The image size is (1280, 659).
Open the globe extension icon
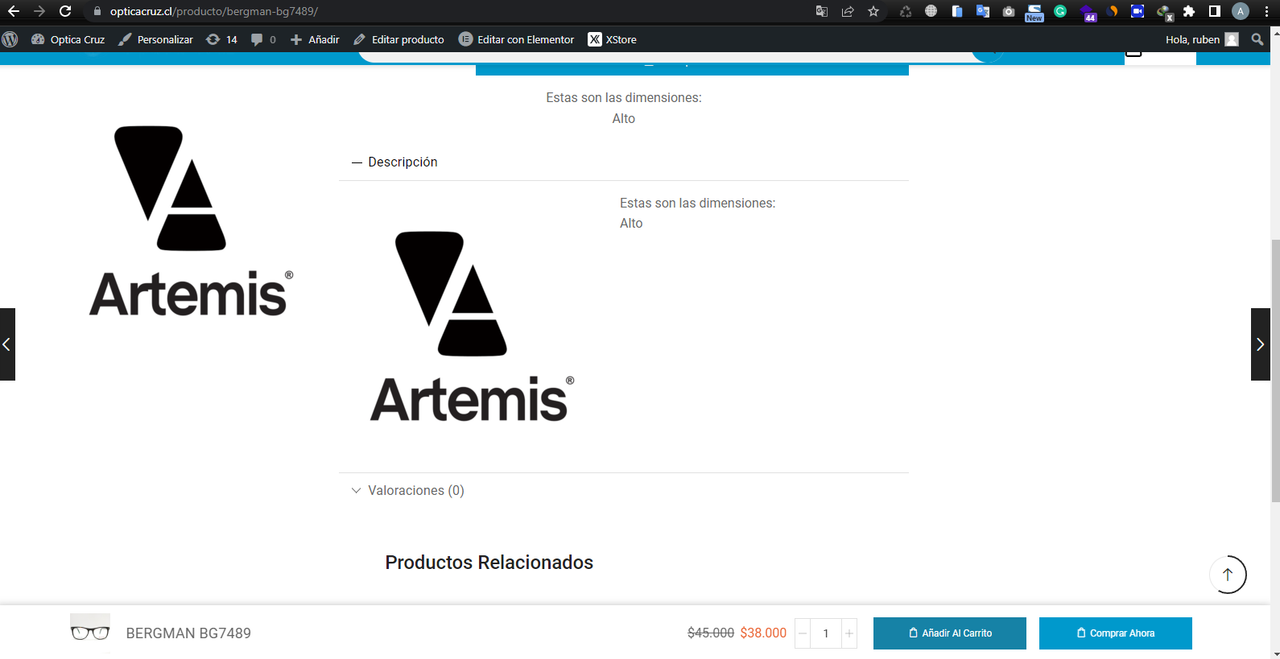pyautogui.click(x=931, y=12)
